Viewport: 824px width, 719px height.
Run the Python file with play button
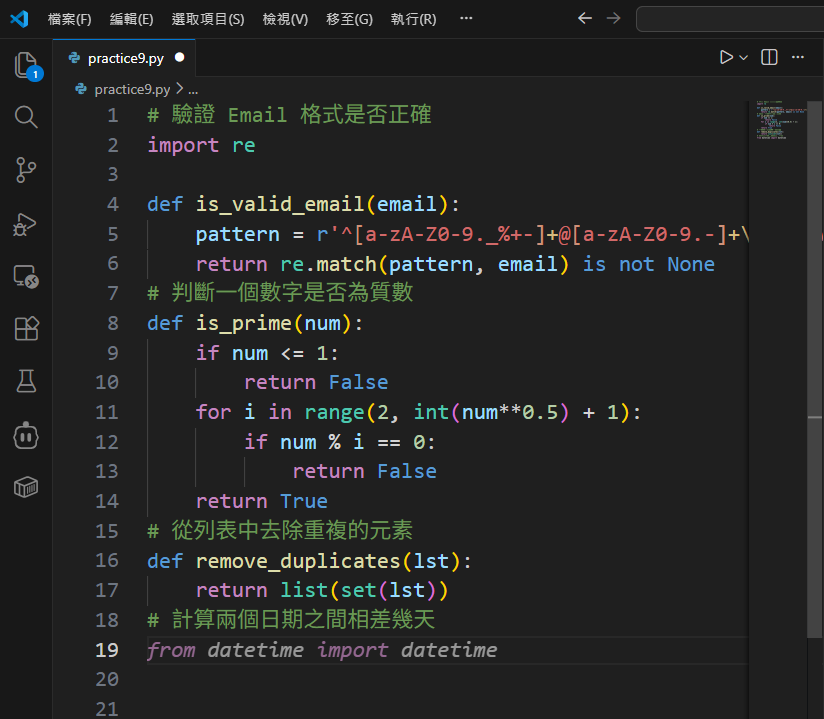point(726,58)
